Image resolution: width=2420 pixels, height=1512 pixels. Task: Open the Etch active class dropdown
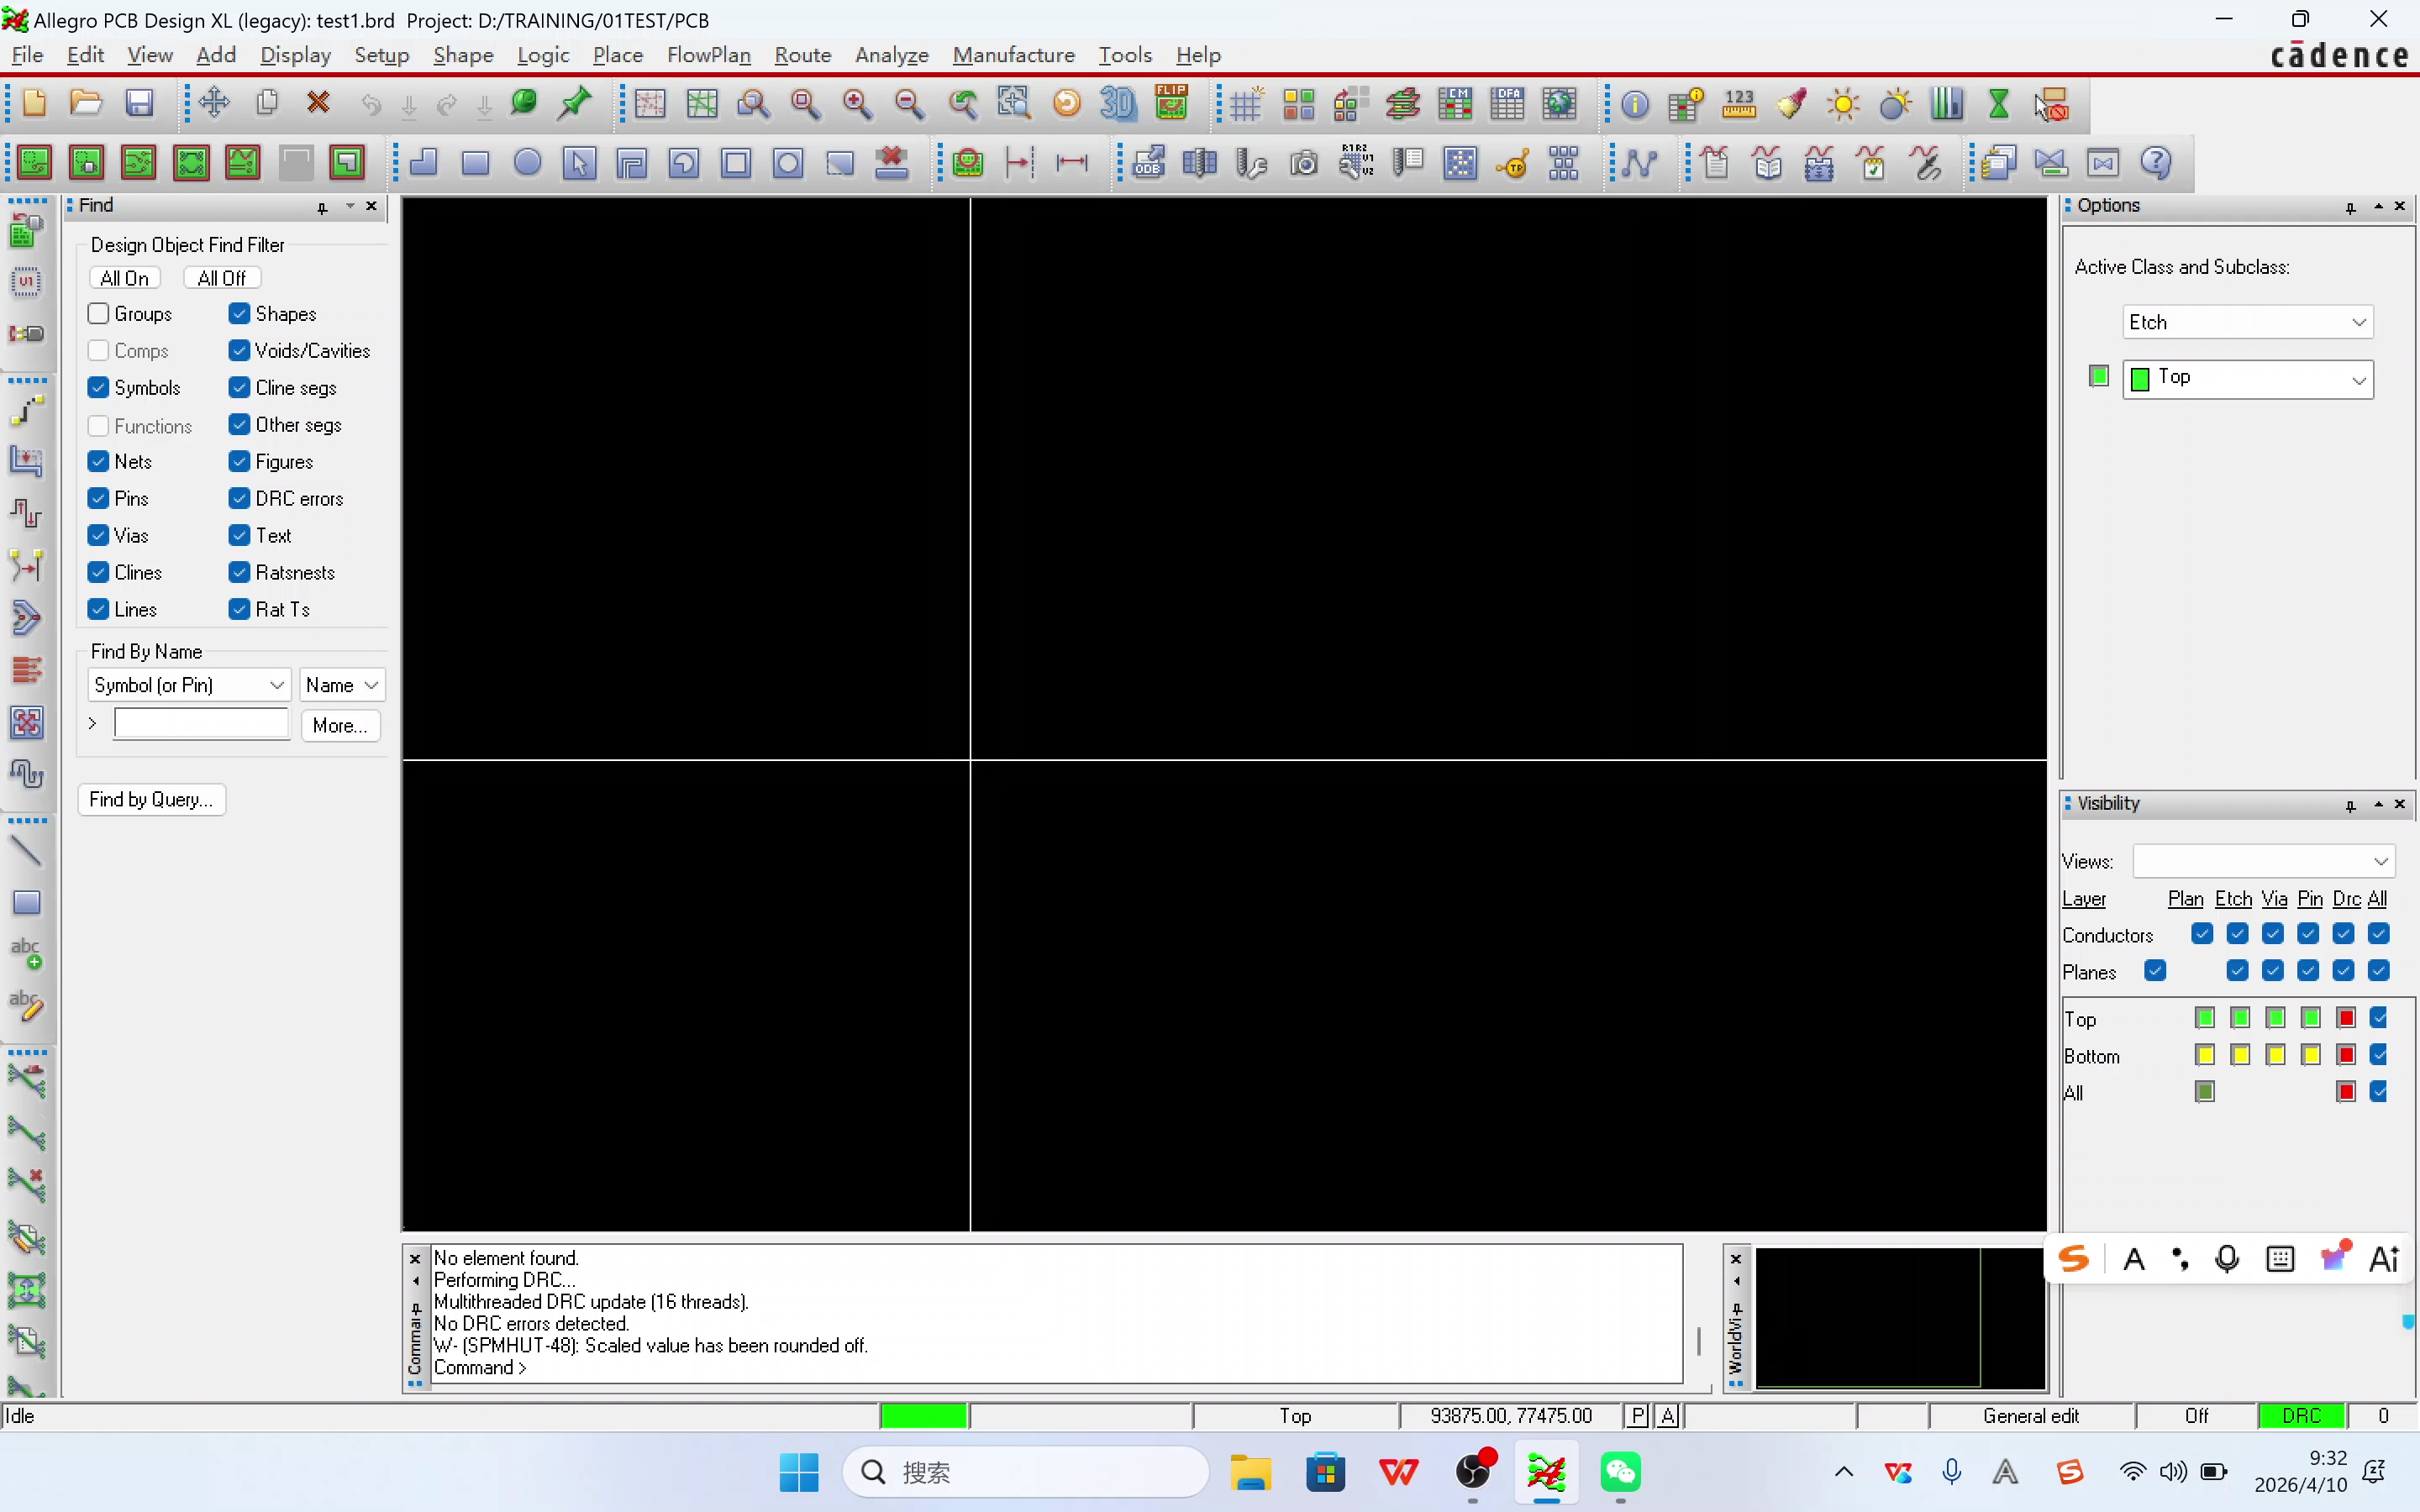coord(2247,322)
